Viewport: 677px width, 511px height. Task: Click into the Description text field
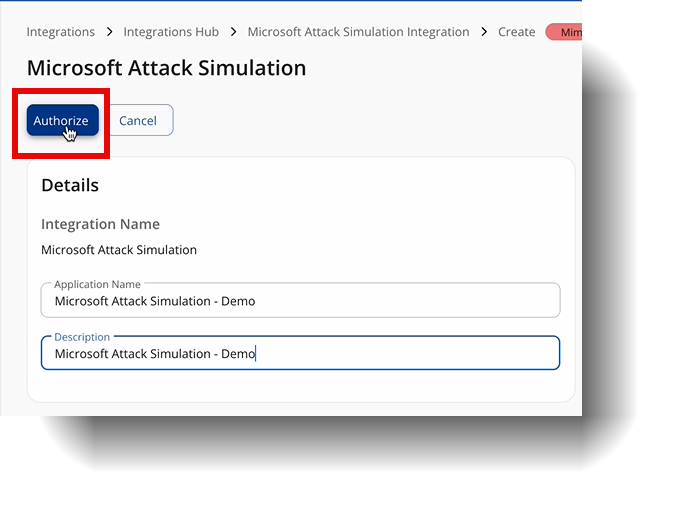point(300,353)
